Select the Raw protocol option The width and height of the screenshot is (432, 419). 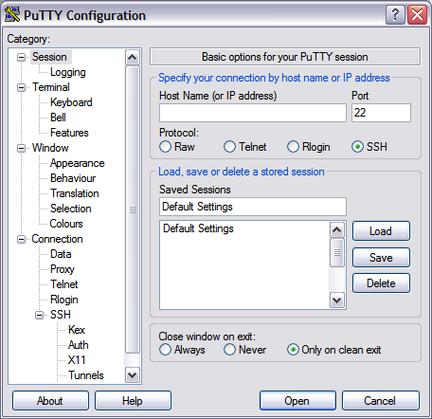[165, 147]
